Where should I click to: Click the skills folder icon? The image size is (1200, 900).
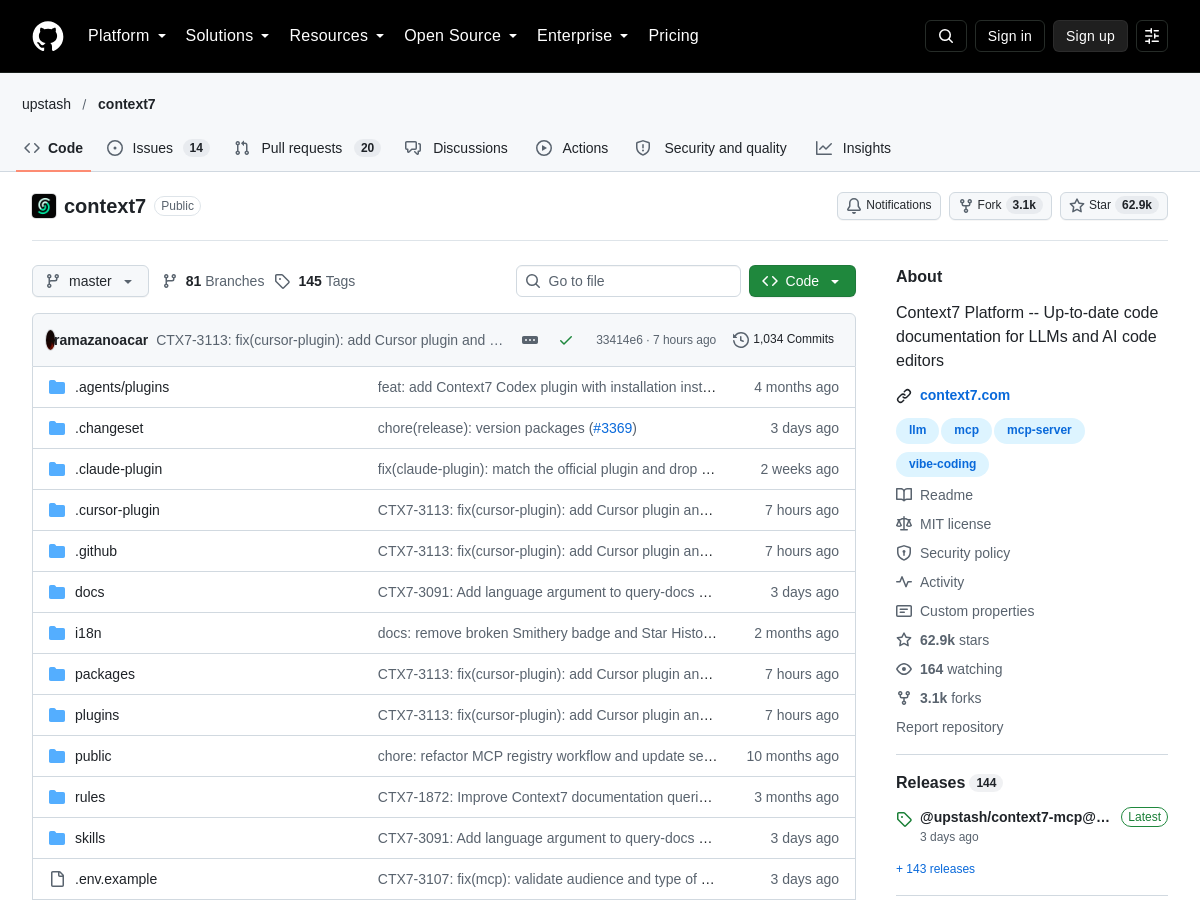point(57,838)
